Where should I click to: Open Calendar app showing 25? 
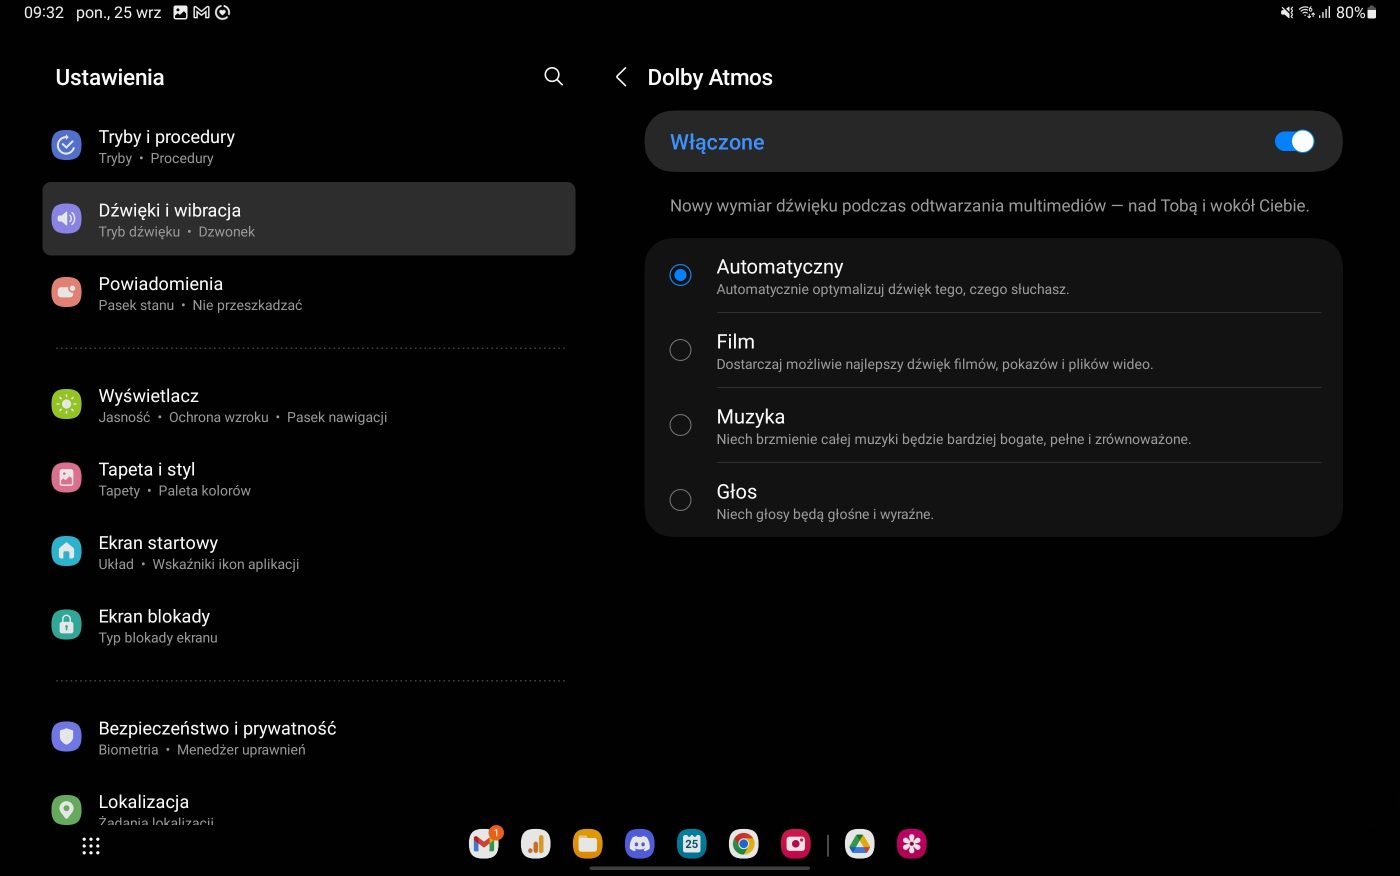click(x=691, y=844)
